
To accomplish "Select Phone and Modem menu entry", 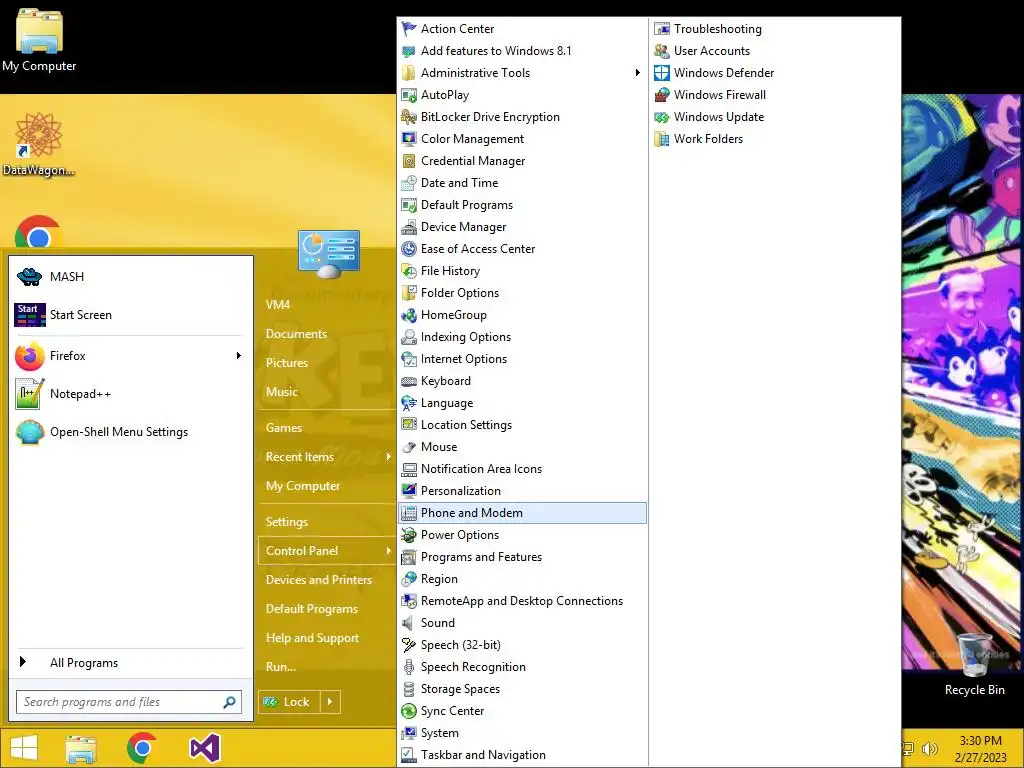I will [522, 513].
